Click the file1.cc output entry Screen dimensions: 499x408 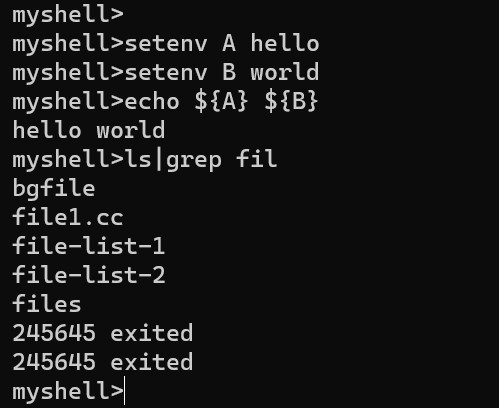tap(68, 217)
